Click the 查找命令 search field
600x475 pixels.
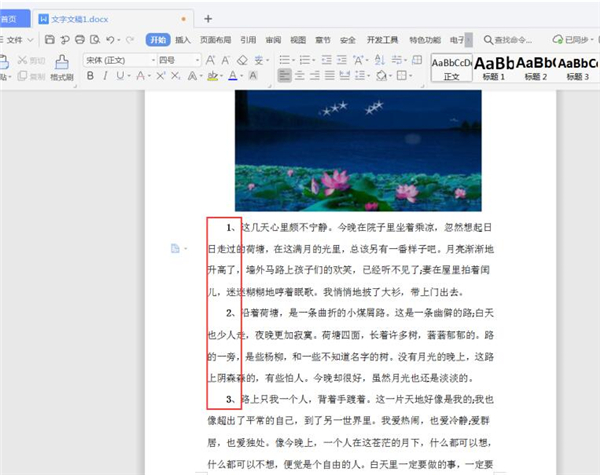click(x=509, y=40)
